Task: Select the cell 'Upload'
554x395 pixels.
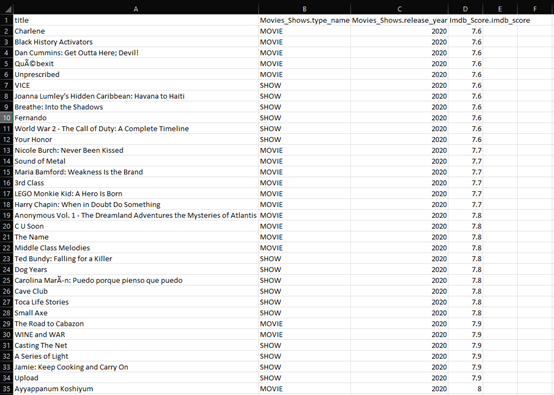Action: (136, 378)
